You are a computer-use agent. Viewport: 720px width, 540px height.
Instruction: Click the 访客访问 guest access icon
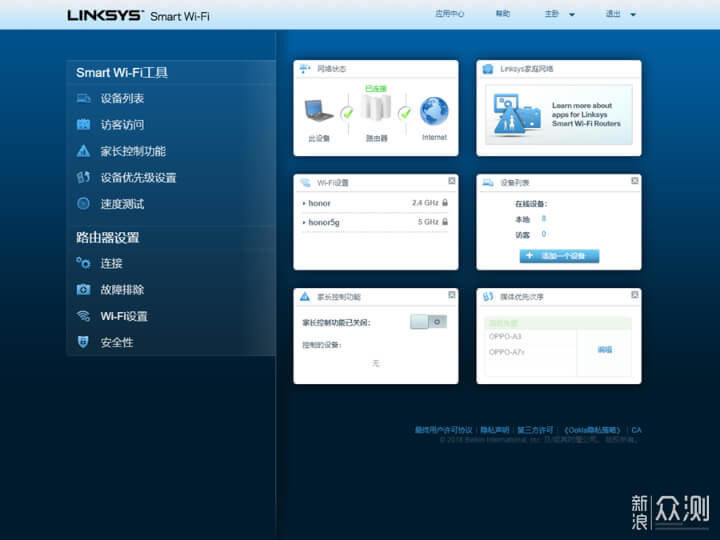pos(83,125)
